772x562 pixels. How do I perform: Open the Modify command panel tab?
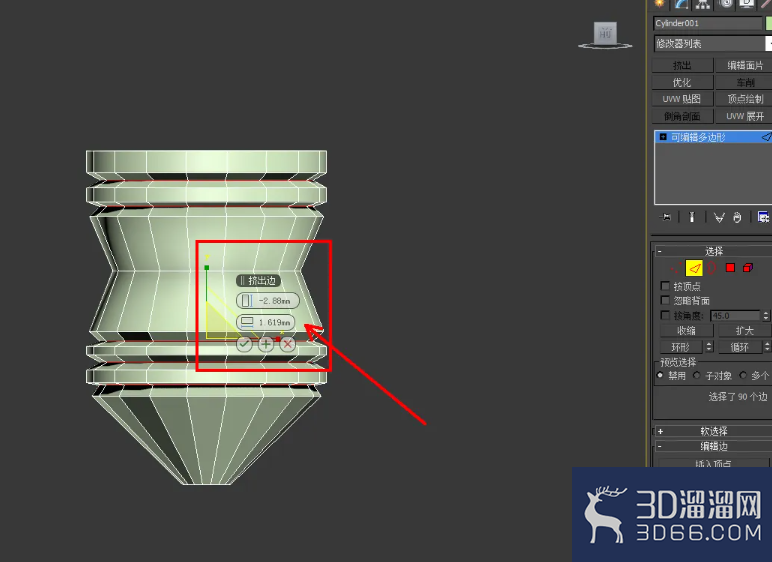681,4
